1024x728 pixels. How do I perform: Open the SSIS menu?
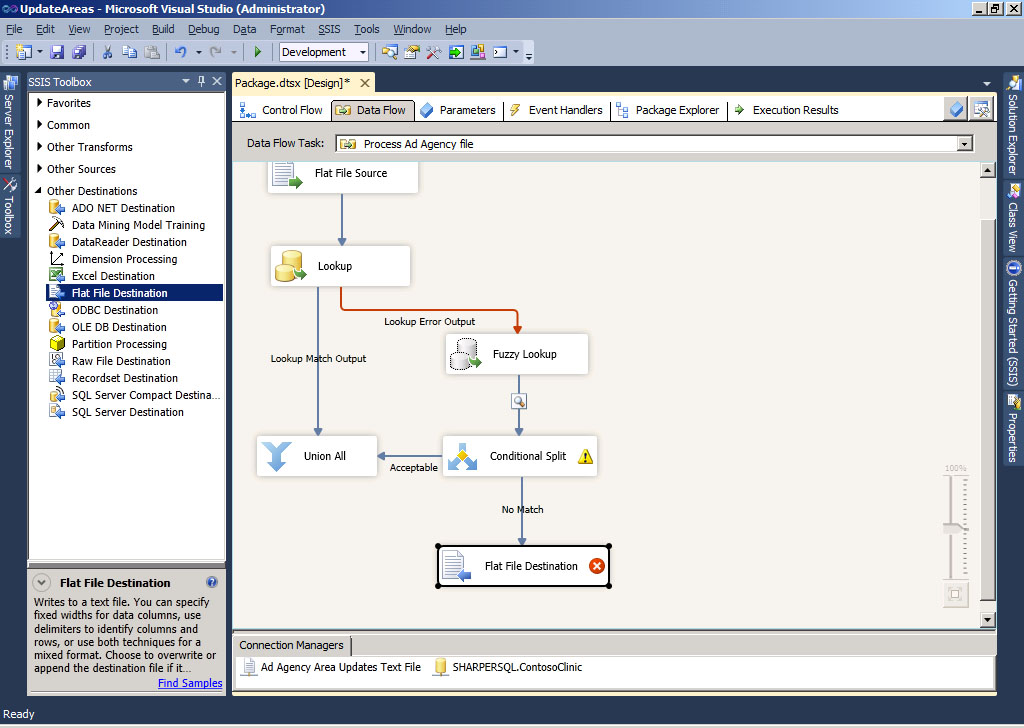329,29
